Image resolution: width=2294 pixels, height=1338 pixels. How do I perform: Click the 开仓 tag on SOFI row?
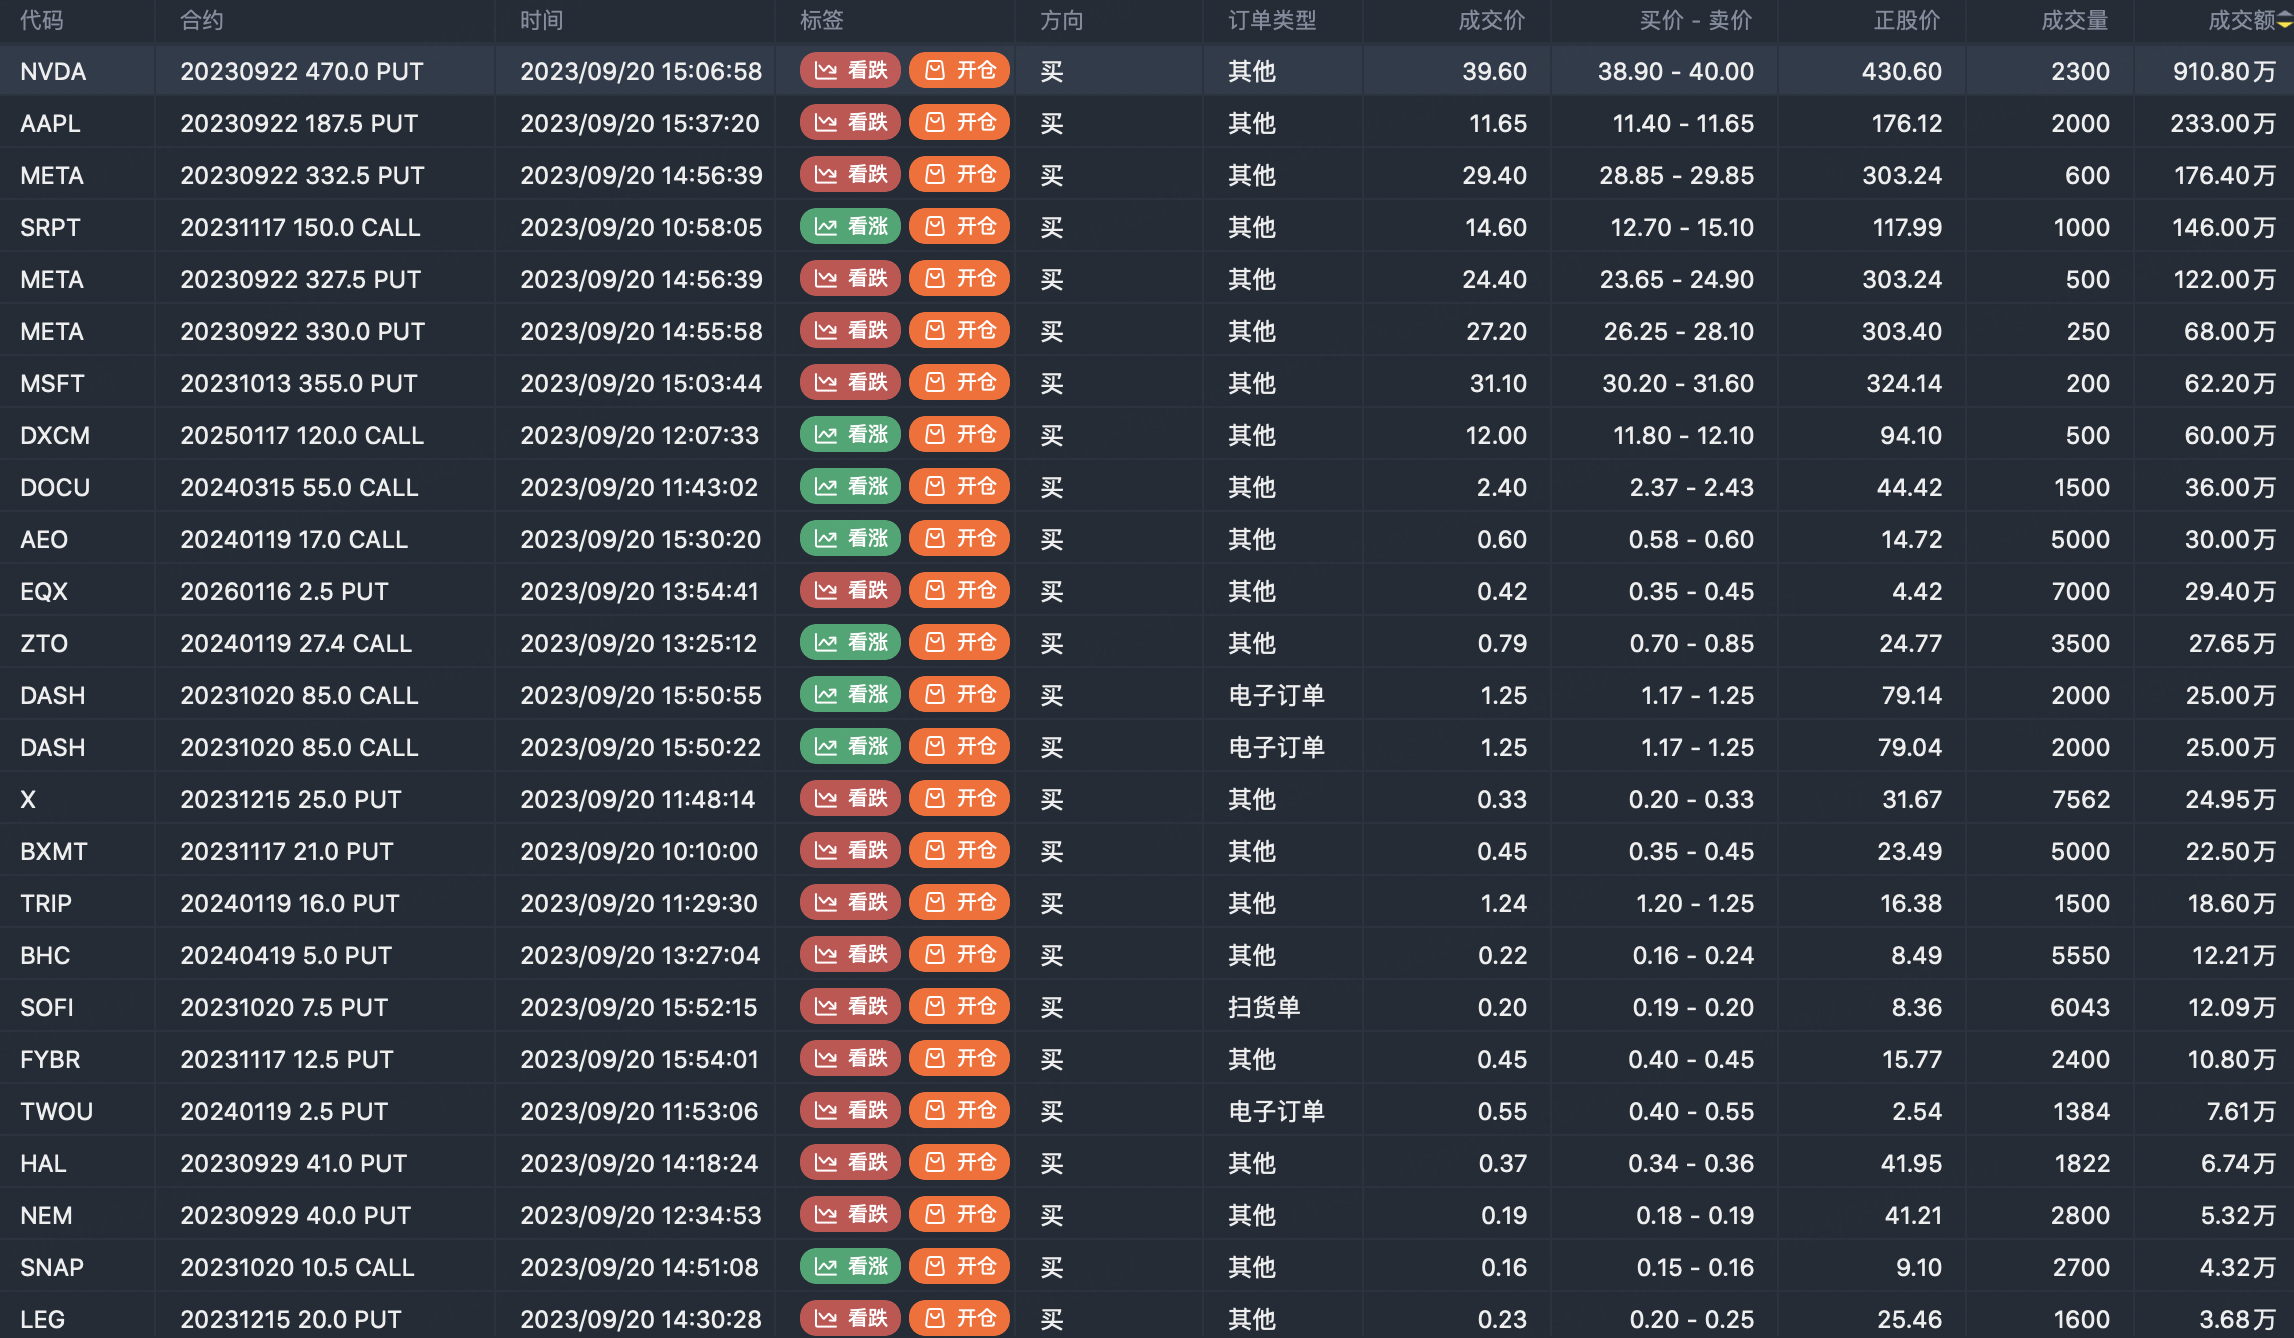tap(959, 1007)
